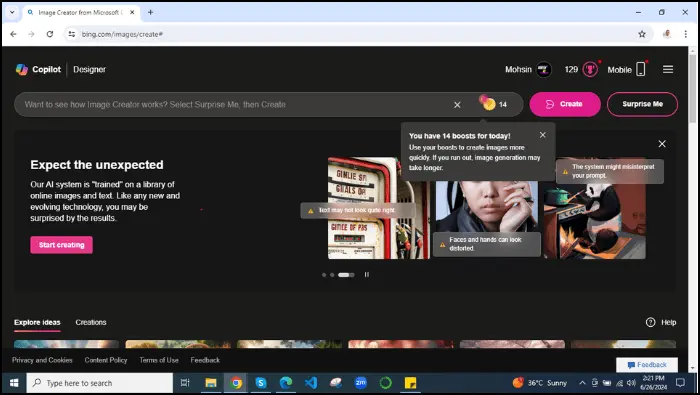Image resolution: width=700 pixels, height=395 pixels.
Task: Click the Copilot logo icon
Action: point(21,69)
